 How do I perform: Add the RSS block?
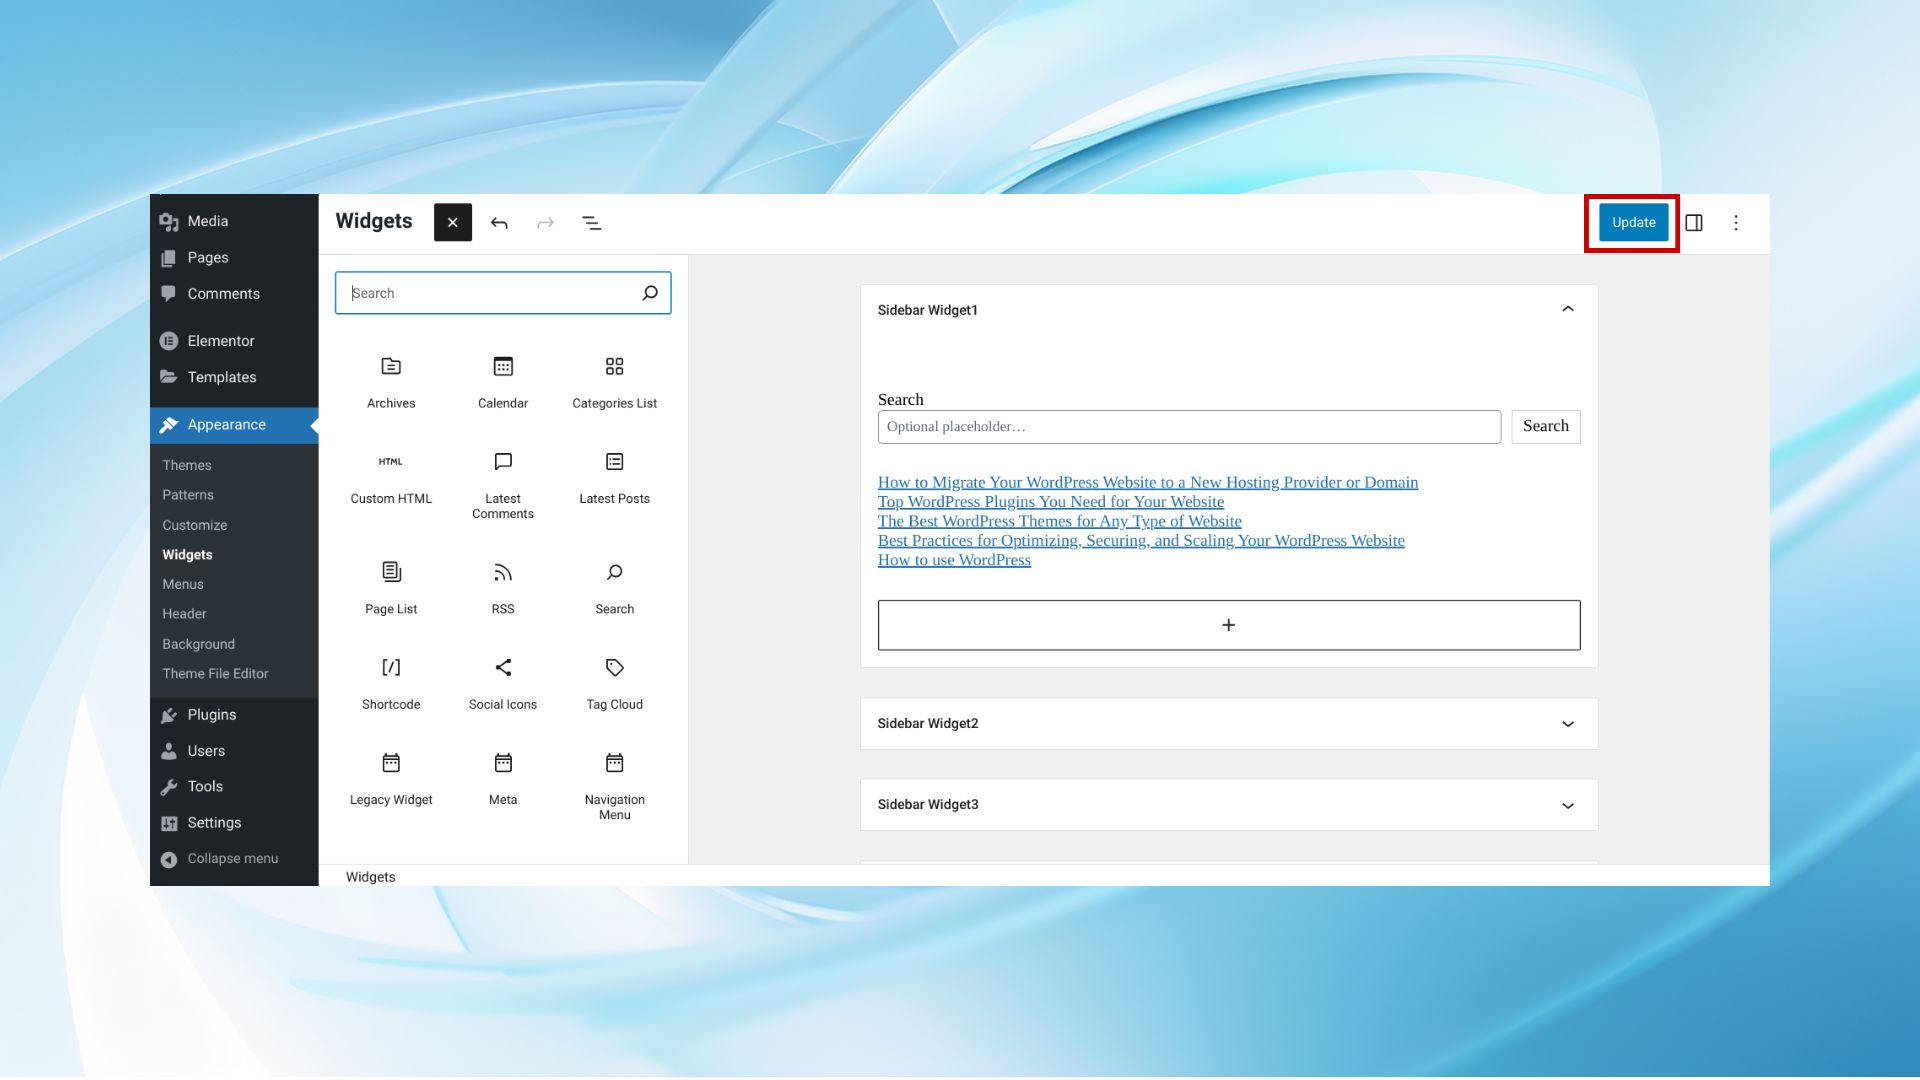click(x=503, y=587)
